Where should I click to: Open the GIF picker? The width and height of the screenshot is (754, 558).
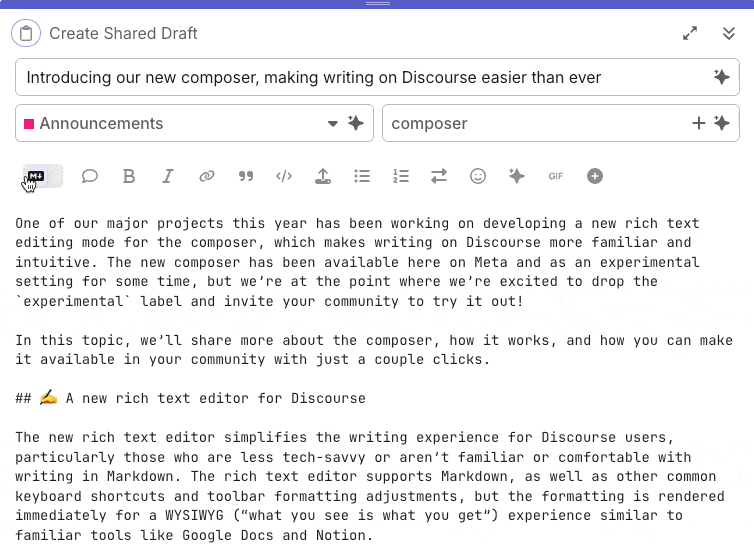pyautogui.click(x=556, y=176)
